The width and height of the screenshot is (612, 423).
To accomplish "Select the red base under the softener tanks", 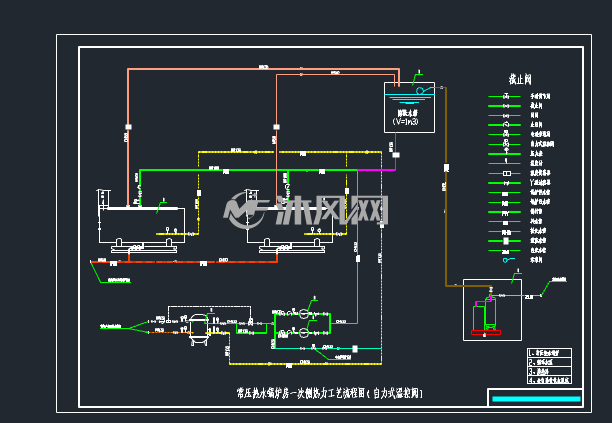I will point(486,332).
